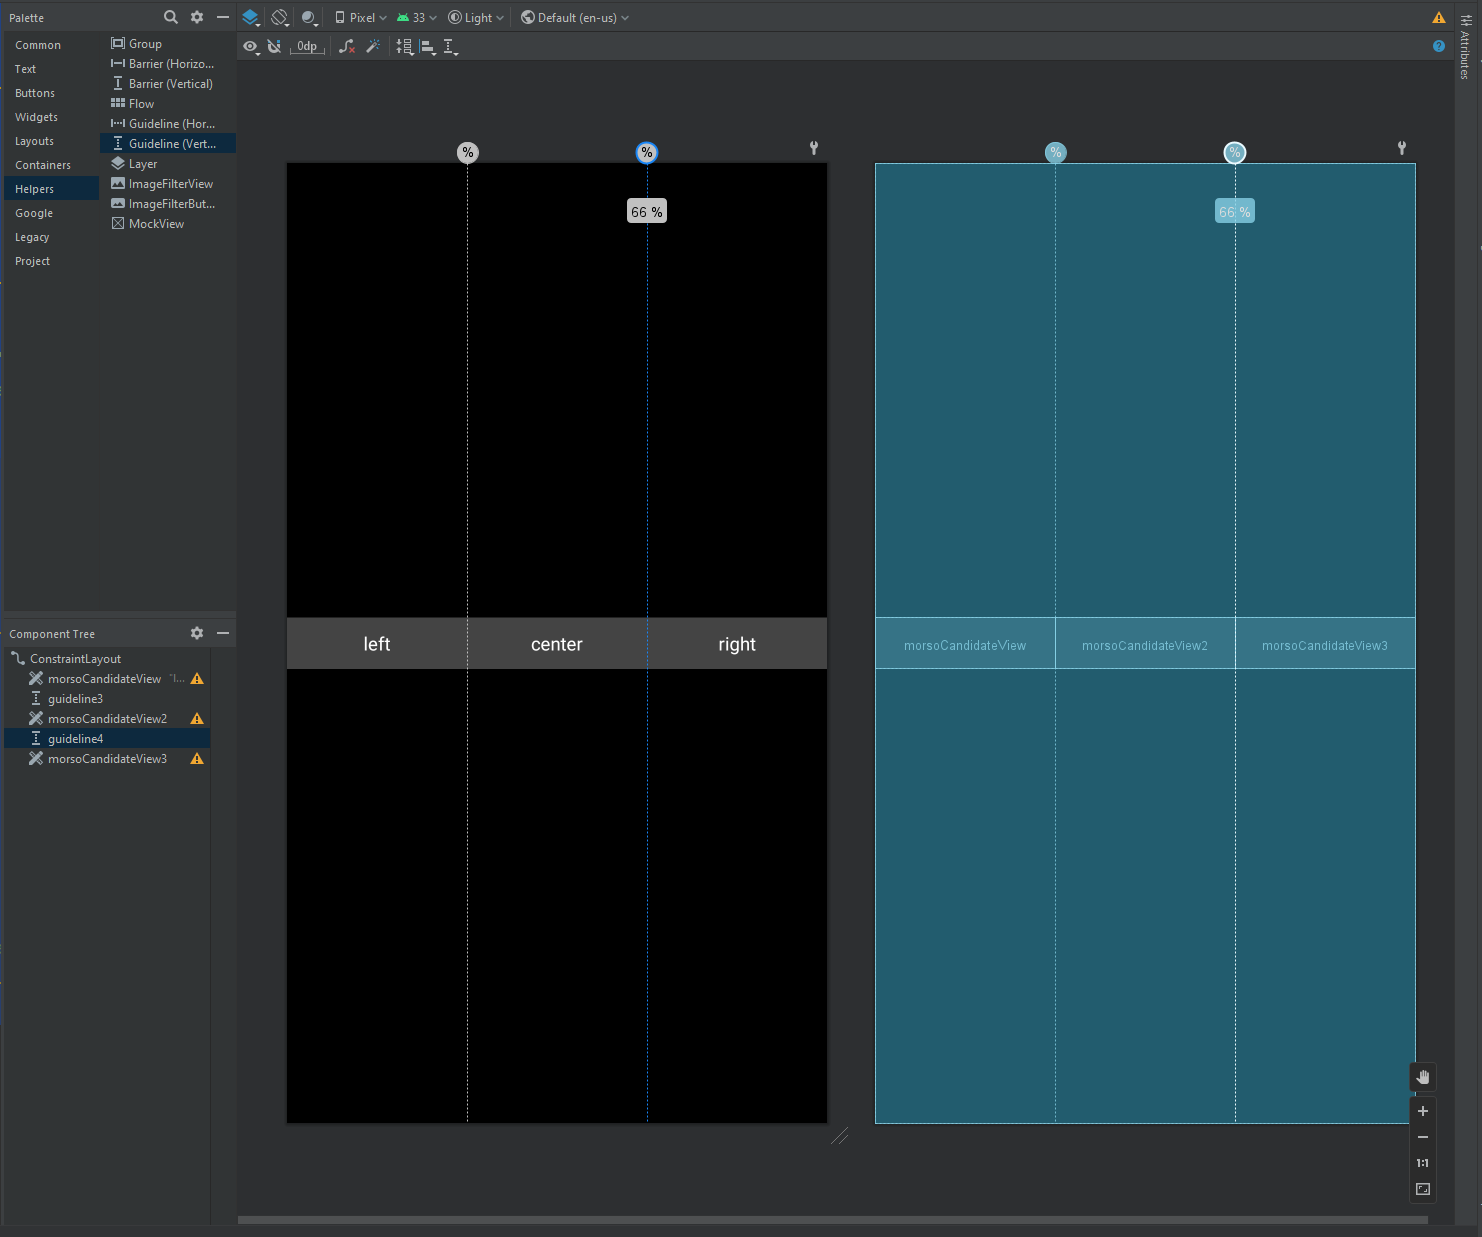The image size is (1482, 1237).
Task: Select guideline4 in the component tree
Action: pyautogui.click(x=107, y=739)
